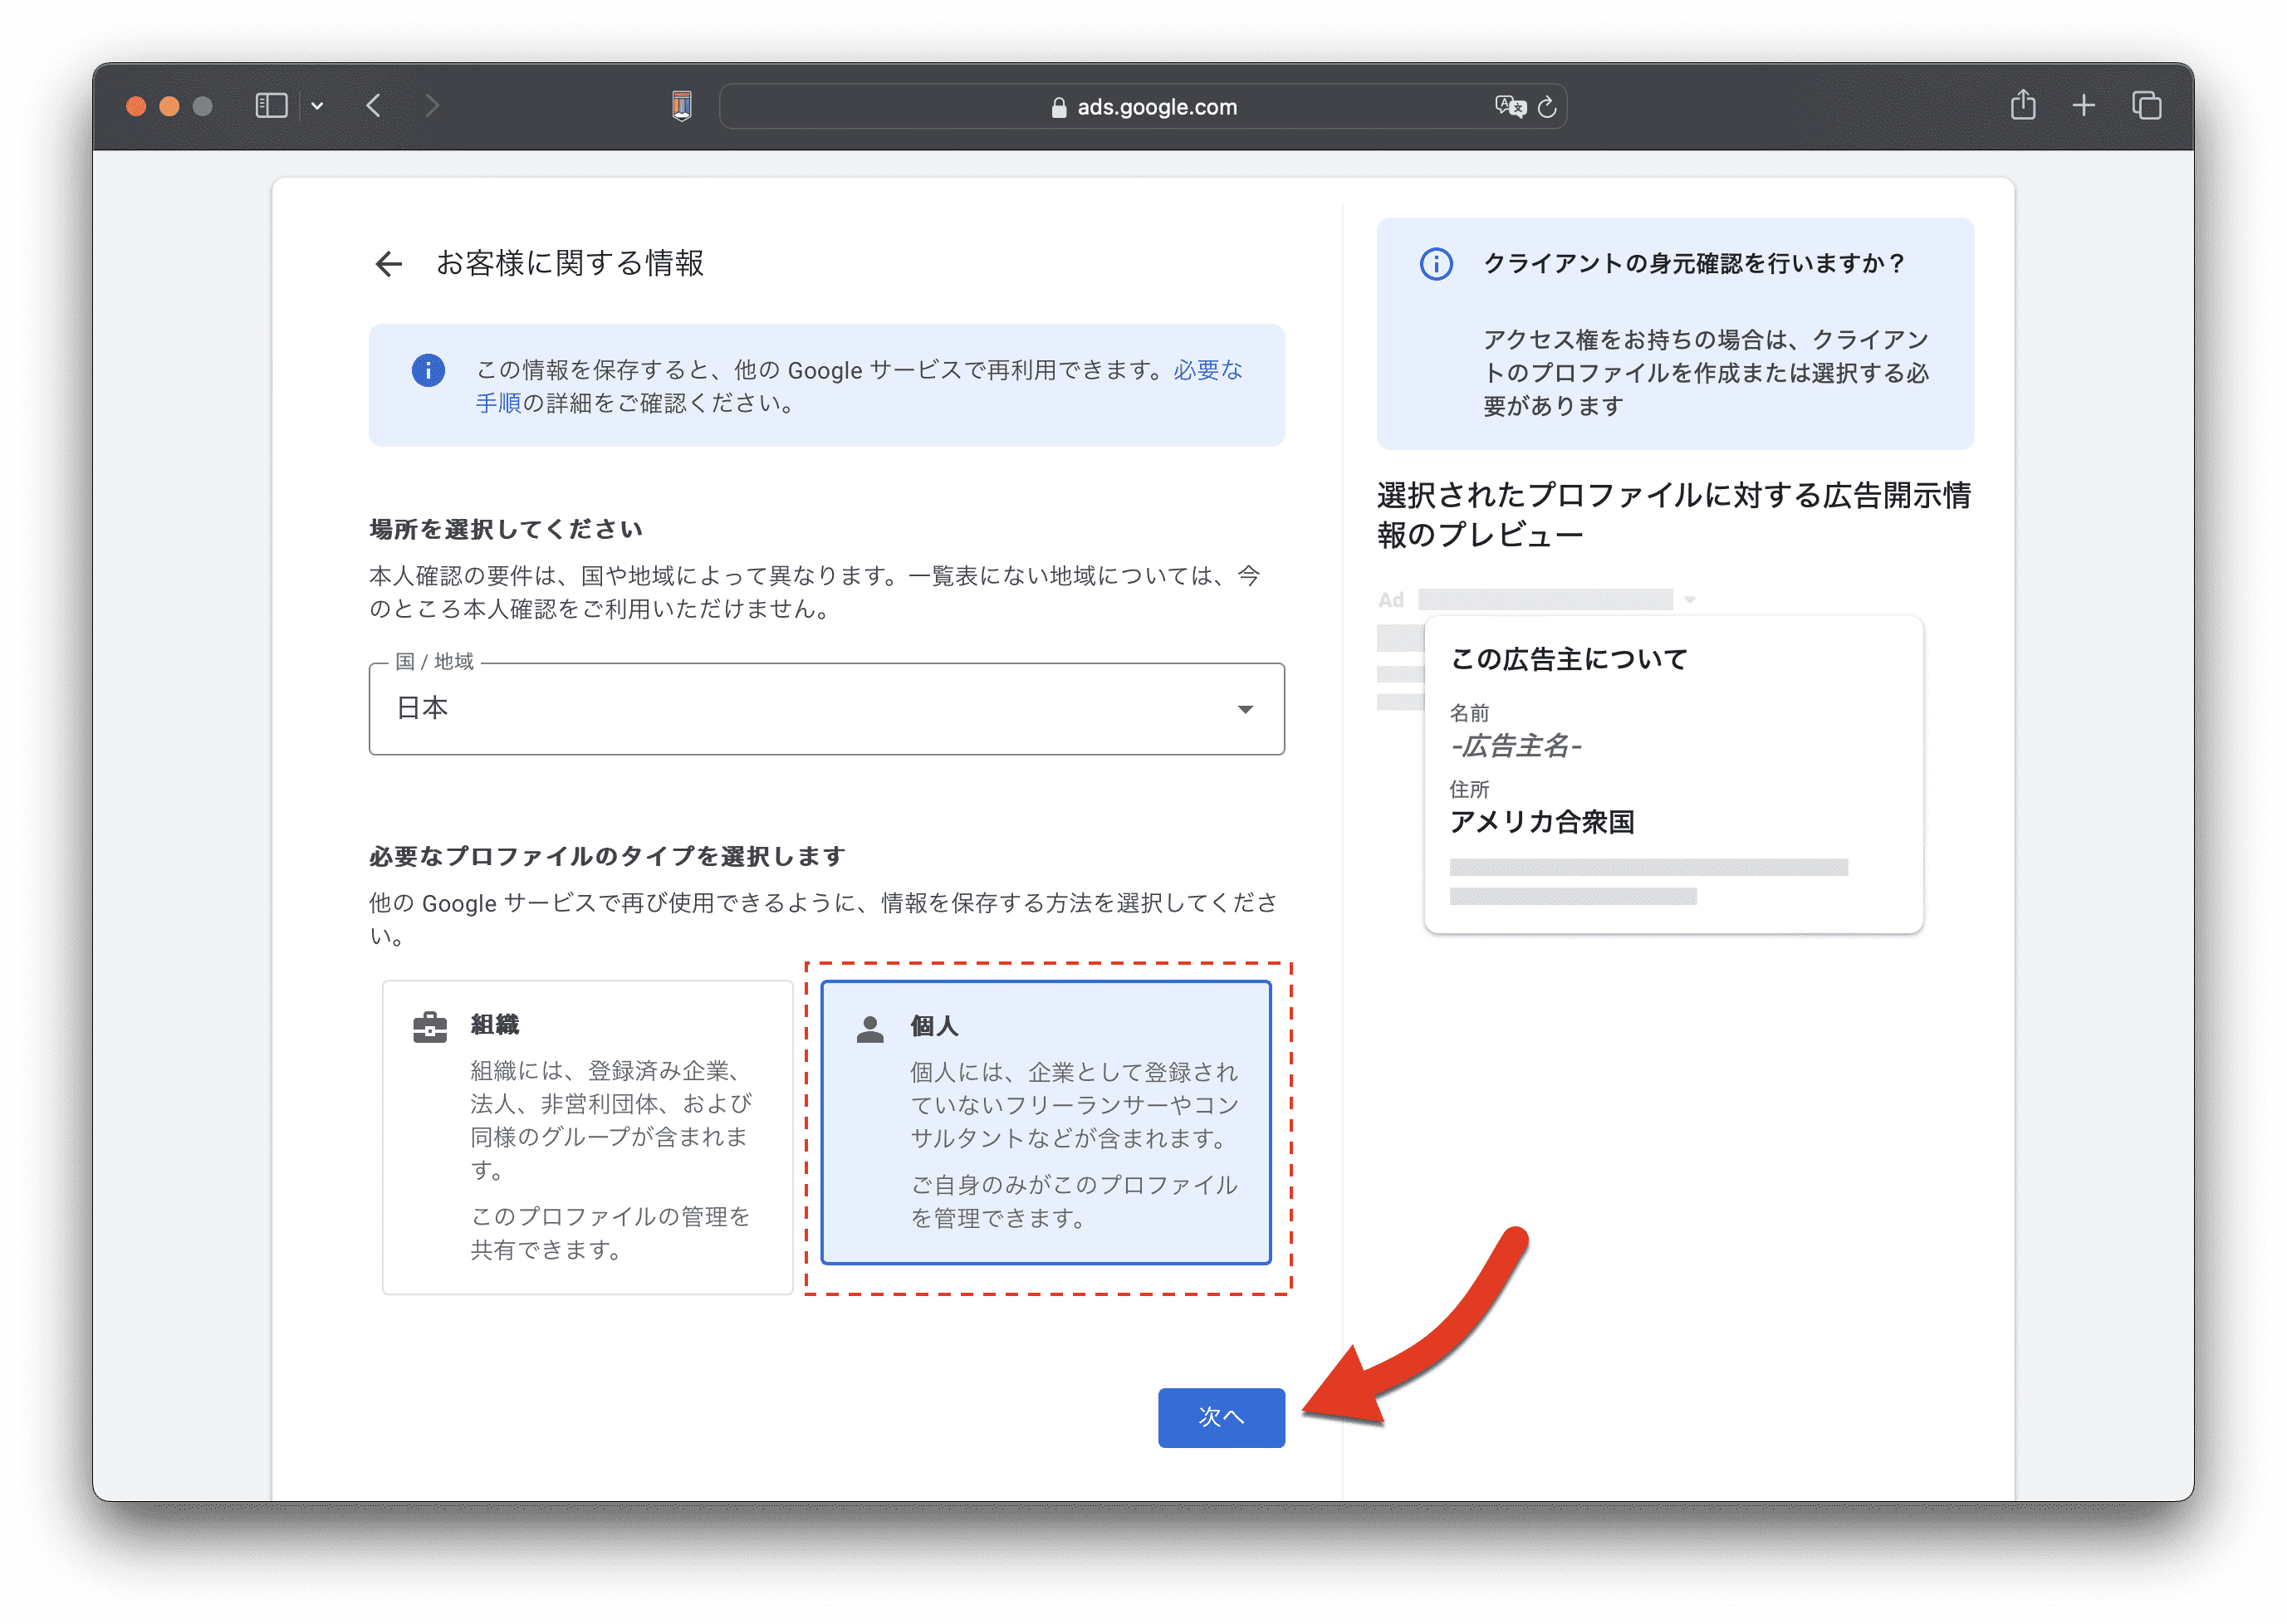Select the 組織 profile type card
The height and width of the screenshot is (1624, 2287).
pyautogui.click(x=587, y=1137)
